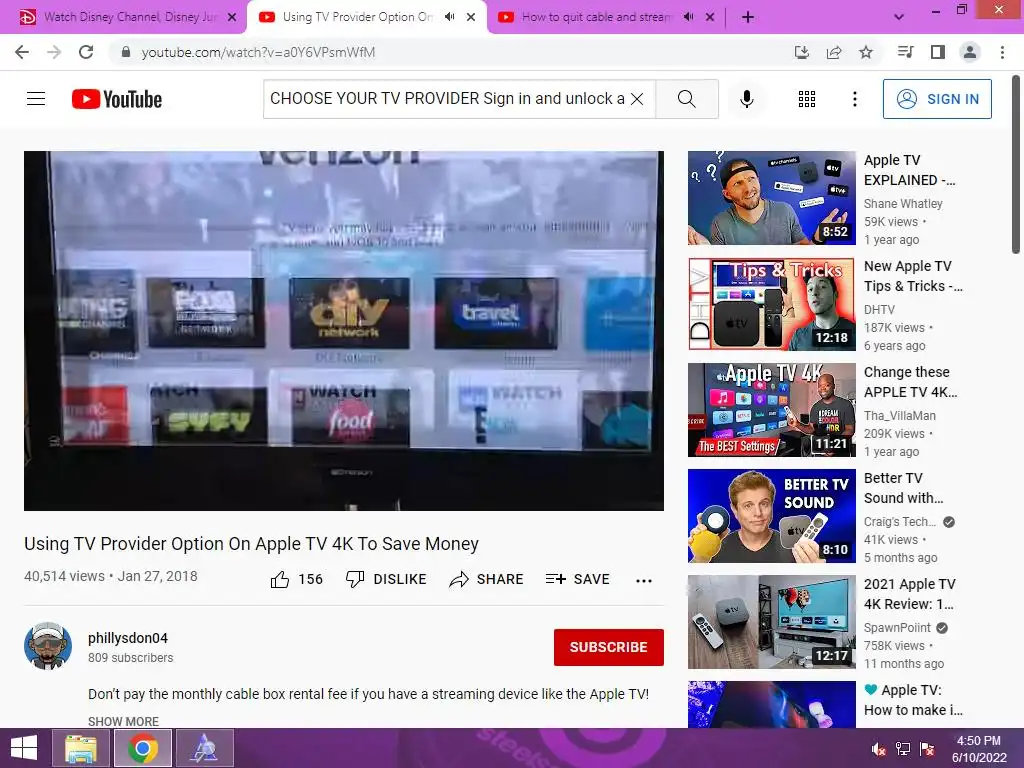Open the Chrome profile avatar
The width and height of the screenshot is (1024, 768).
click(x=970, y=52)
